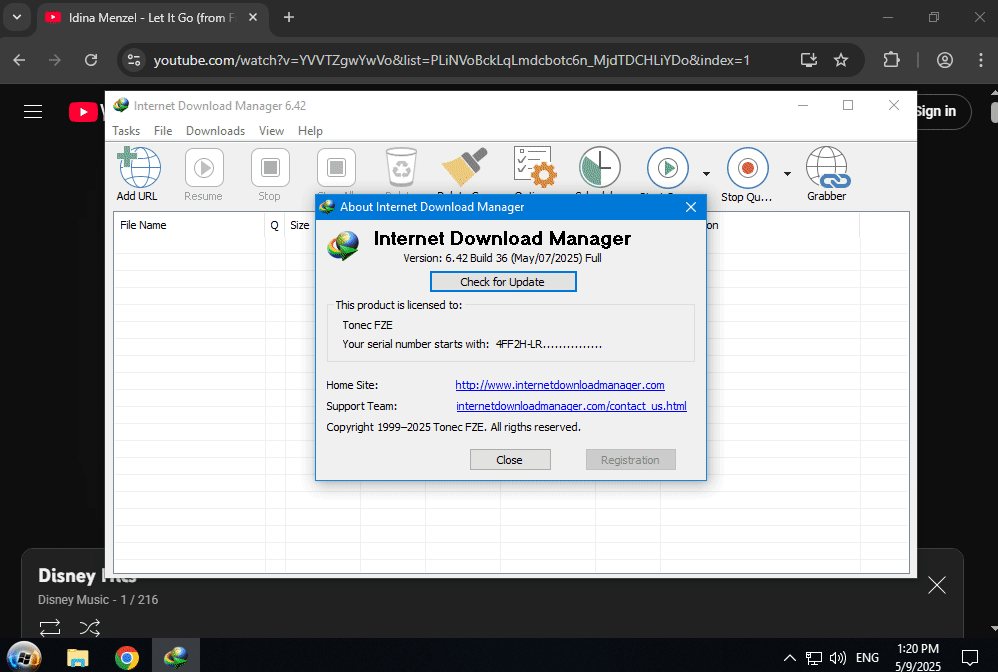Open the Tasks menu in IDM
Viewport: 998px width, 672px height.
tap(126, 130)
